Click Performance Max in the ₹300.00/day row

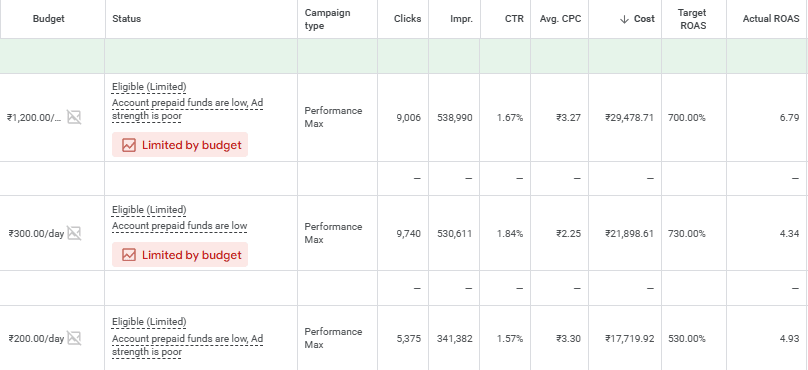point(333,233)
